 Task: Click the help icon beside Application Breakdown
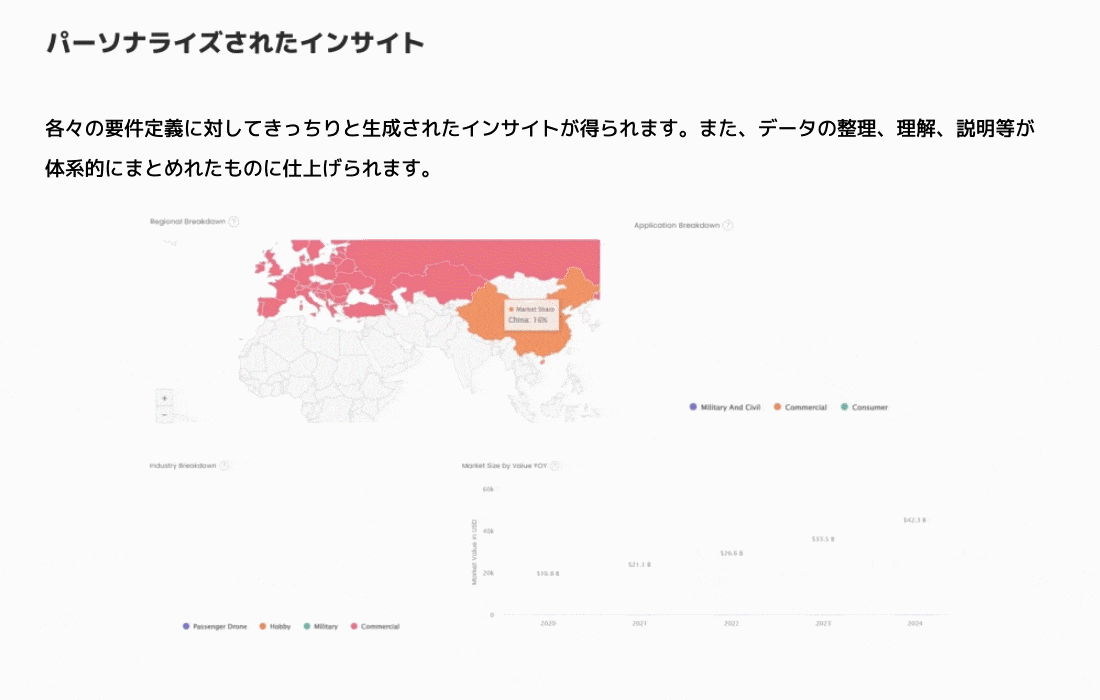(727, 226)
